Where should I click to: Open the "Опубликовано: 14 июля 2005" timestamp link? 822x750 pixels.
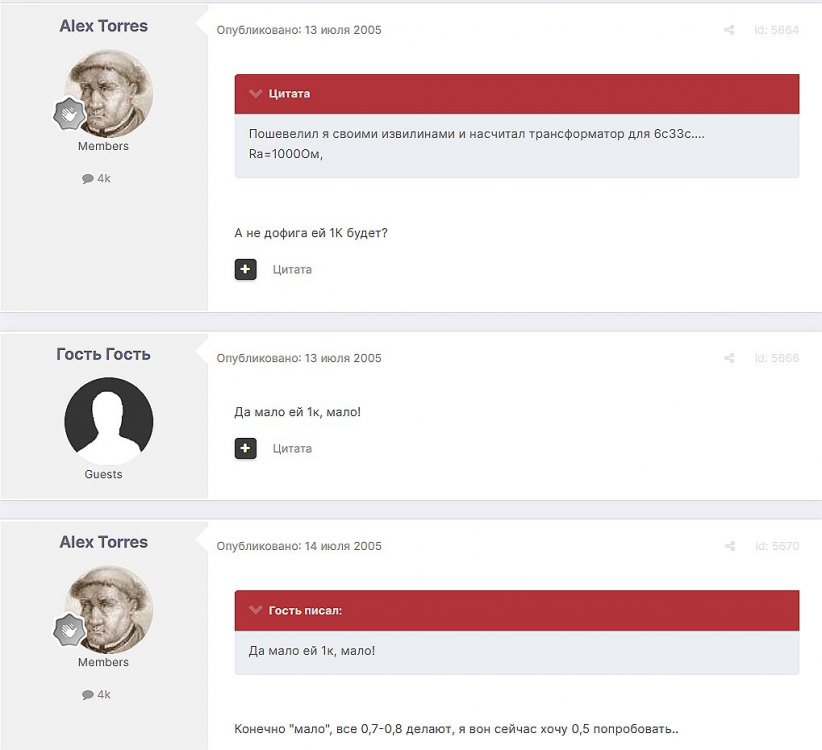coord(299,546)
